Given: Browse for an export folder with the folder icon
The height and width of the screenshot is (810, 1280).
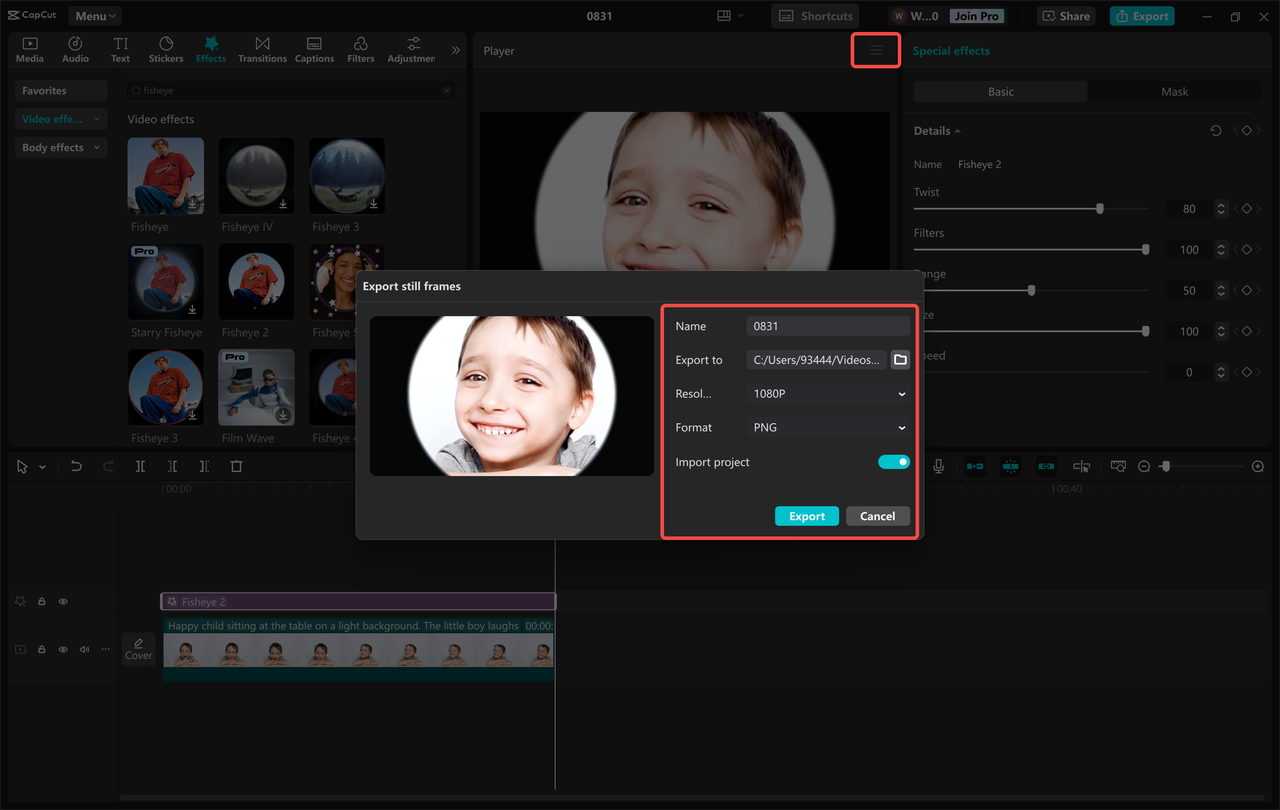Looking at the screenshot, I should pos(900,360).
